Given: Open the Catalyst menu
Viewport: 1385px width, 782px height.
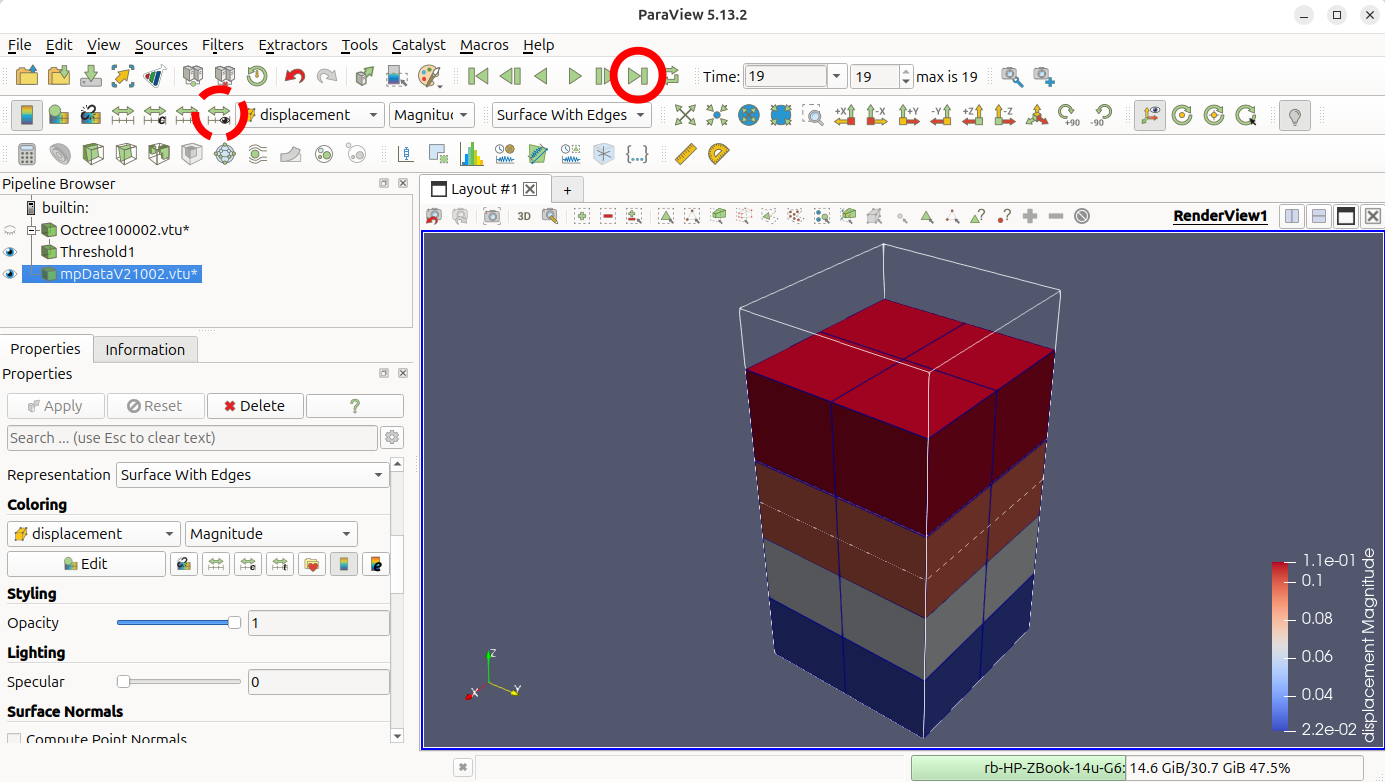Looking at the screenshot, I should point(419,45).
